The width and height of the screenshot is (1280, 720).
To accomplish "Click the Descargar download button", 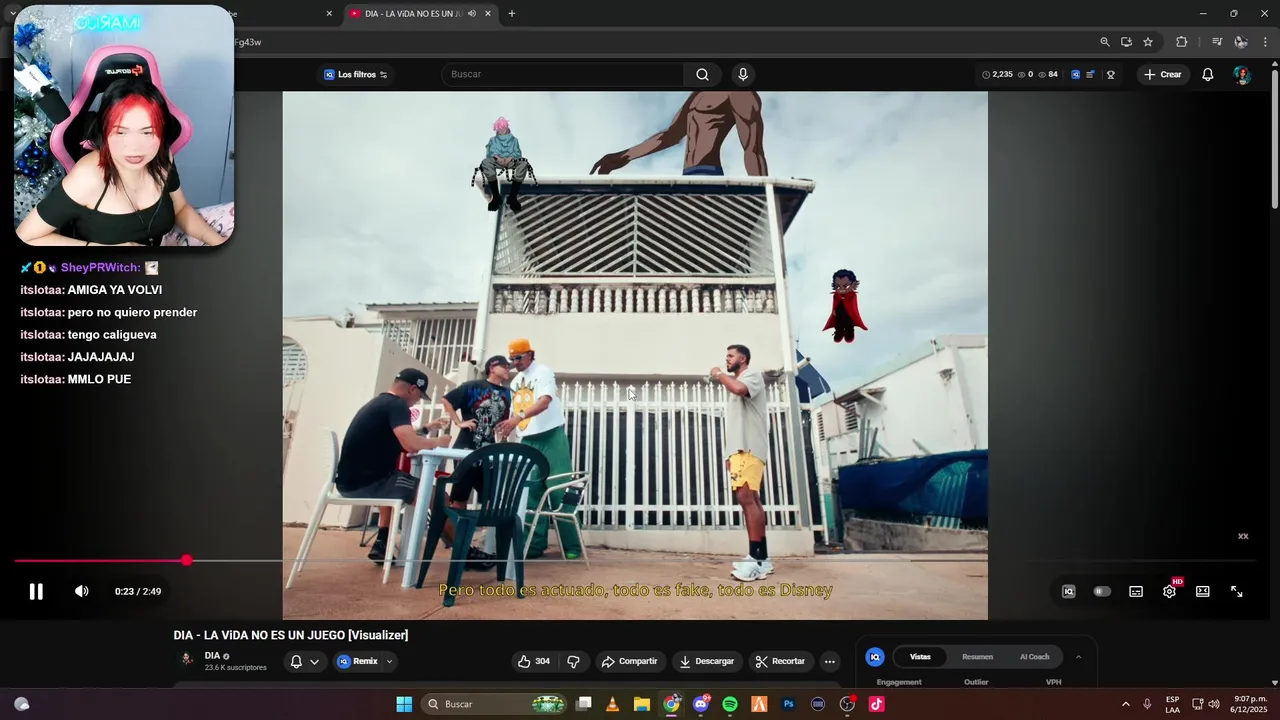I will 706,661.
